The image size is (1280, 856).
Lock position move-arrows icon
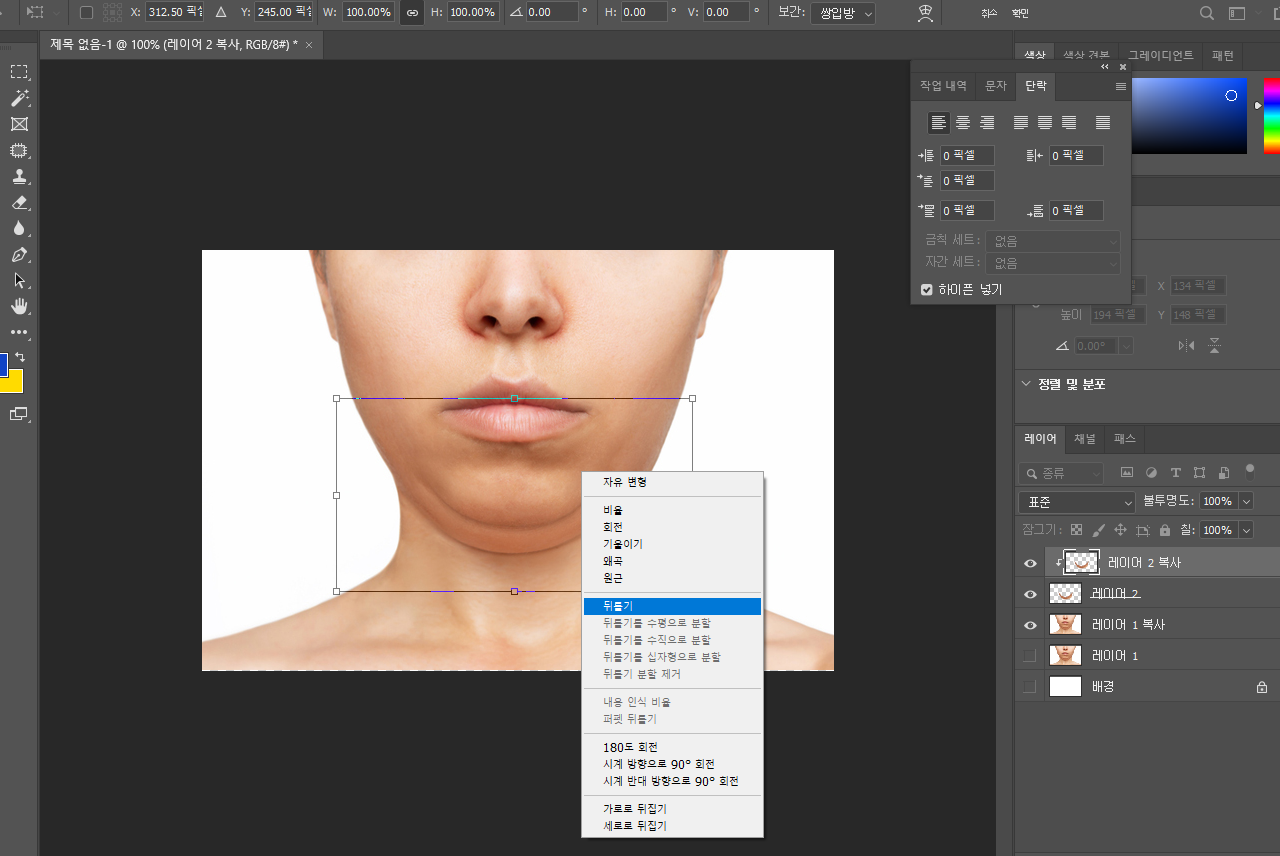[1120, 530]
